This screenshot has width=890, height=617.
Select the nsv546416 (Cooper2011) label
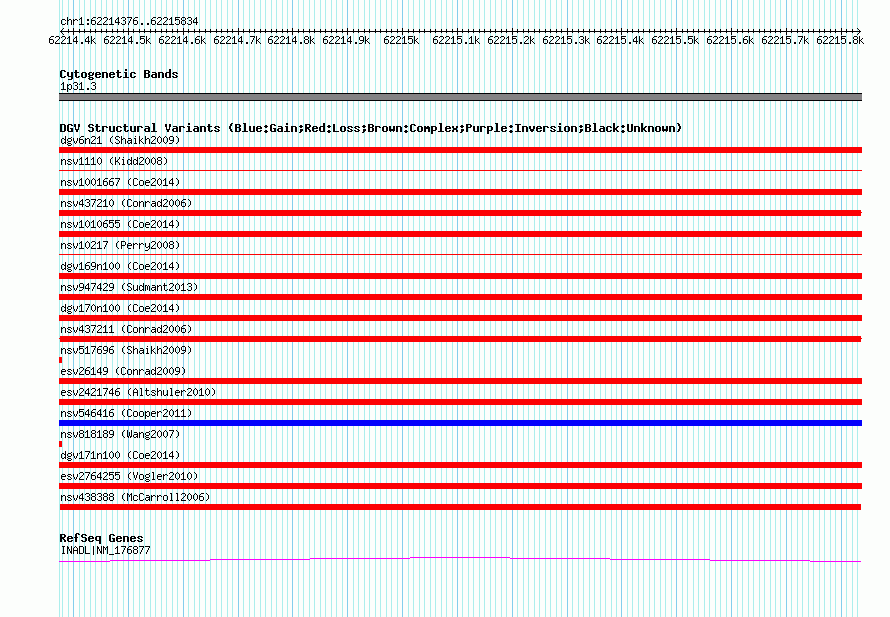[126, 413]
